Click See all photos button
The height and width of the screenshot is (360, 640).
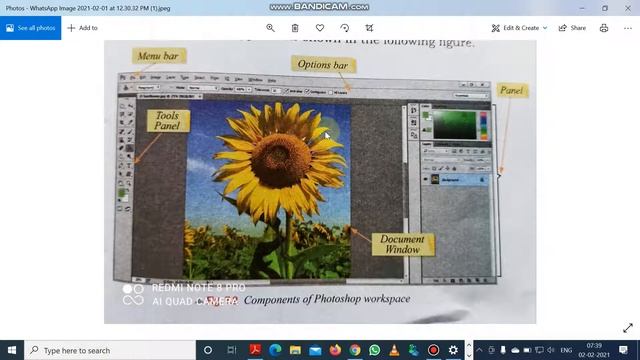[31, 28]
